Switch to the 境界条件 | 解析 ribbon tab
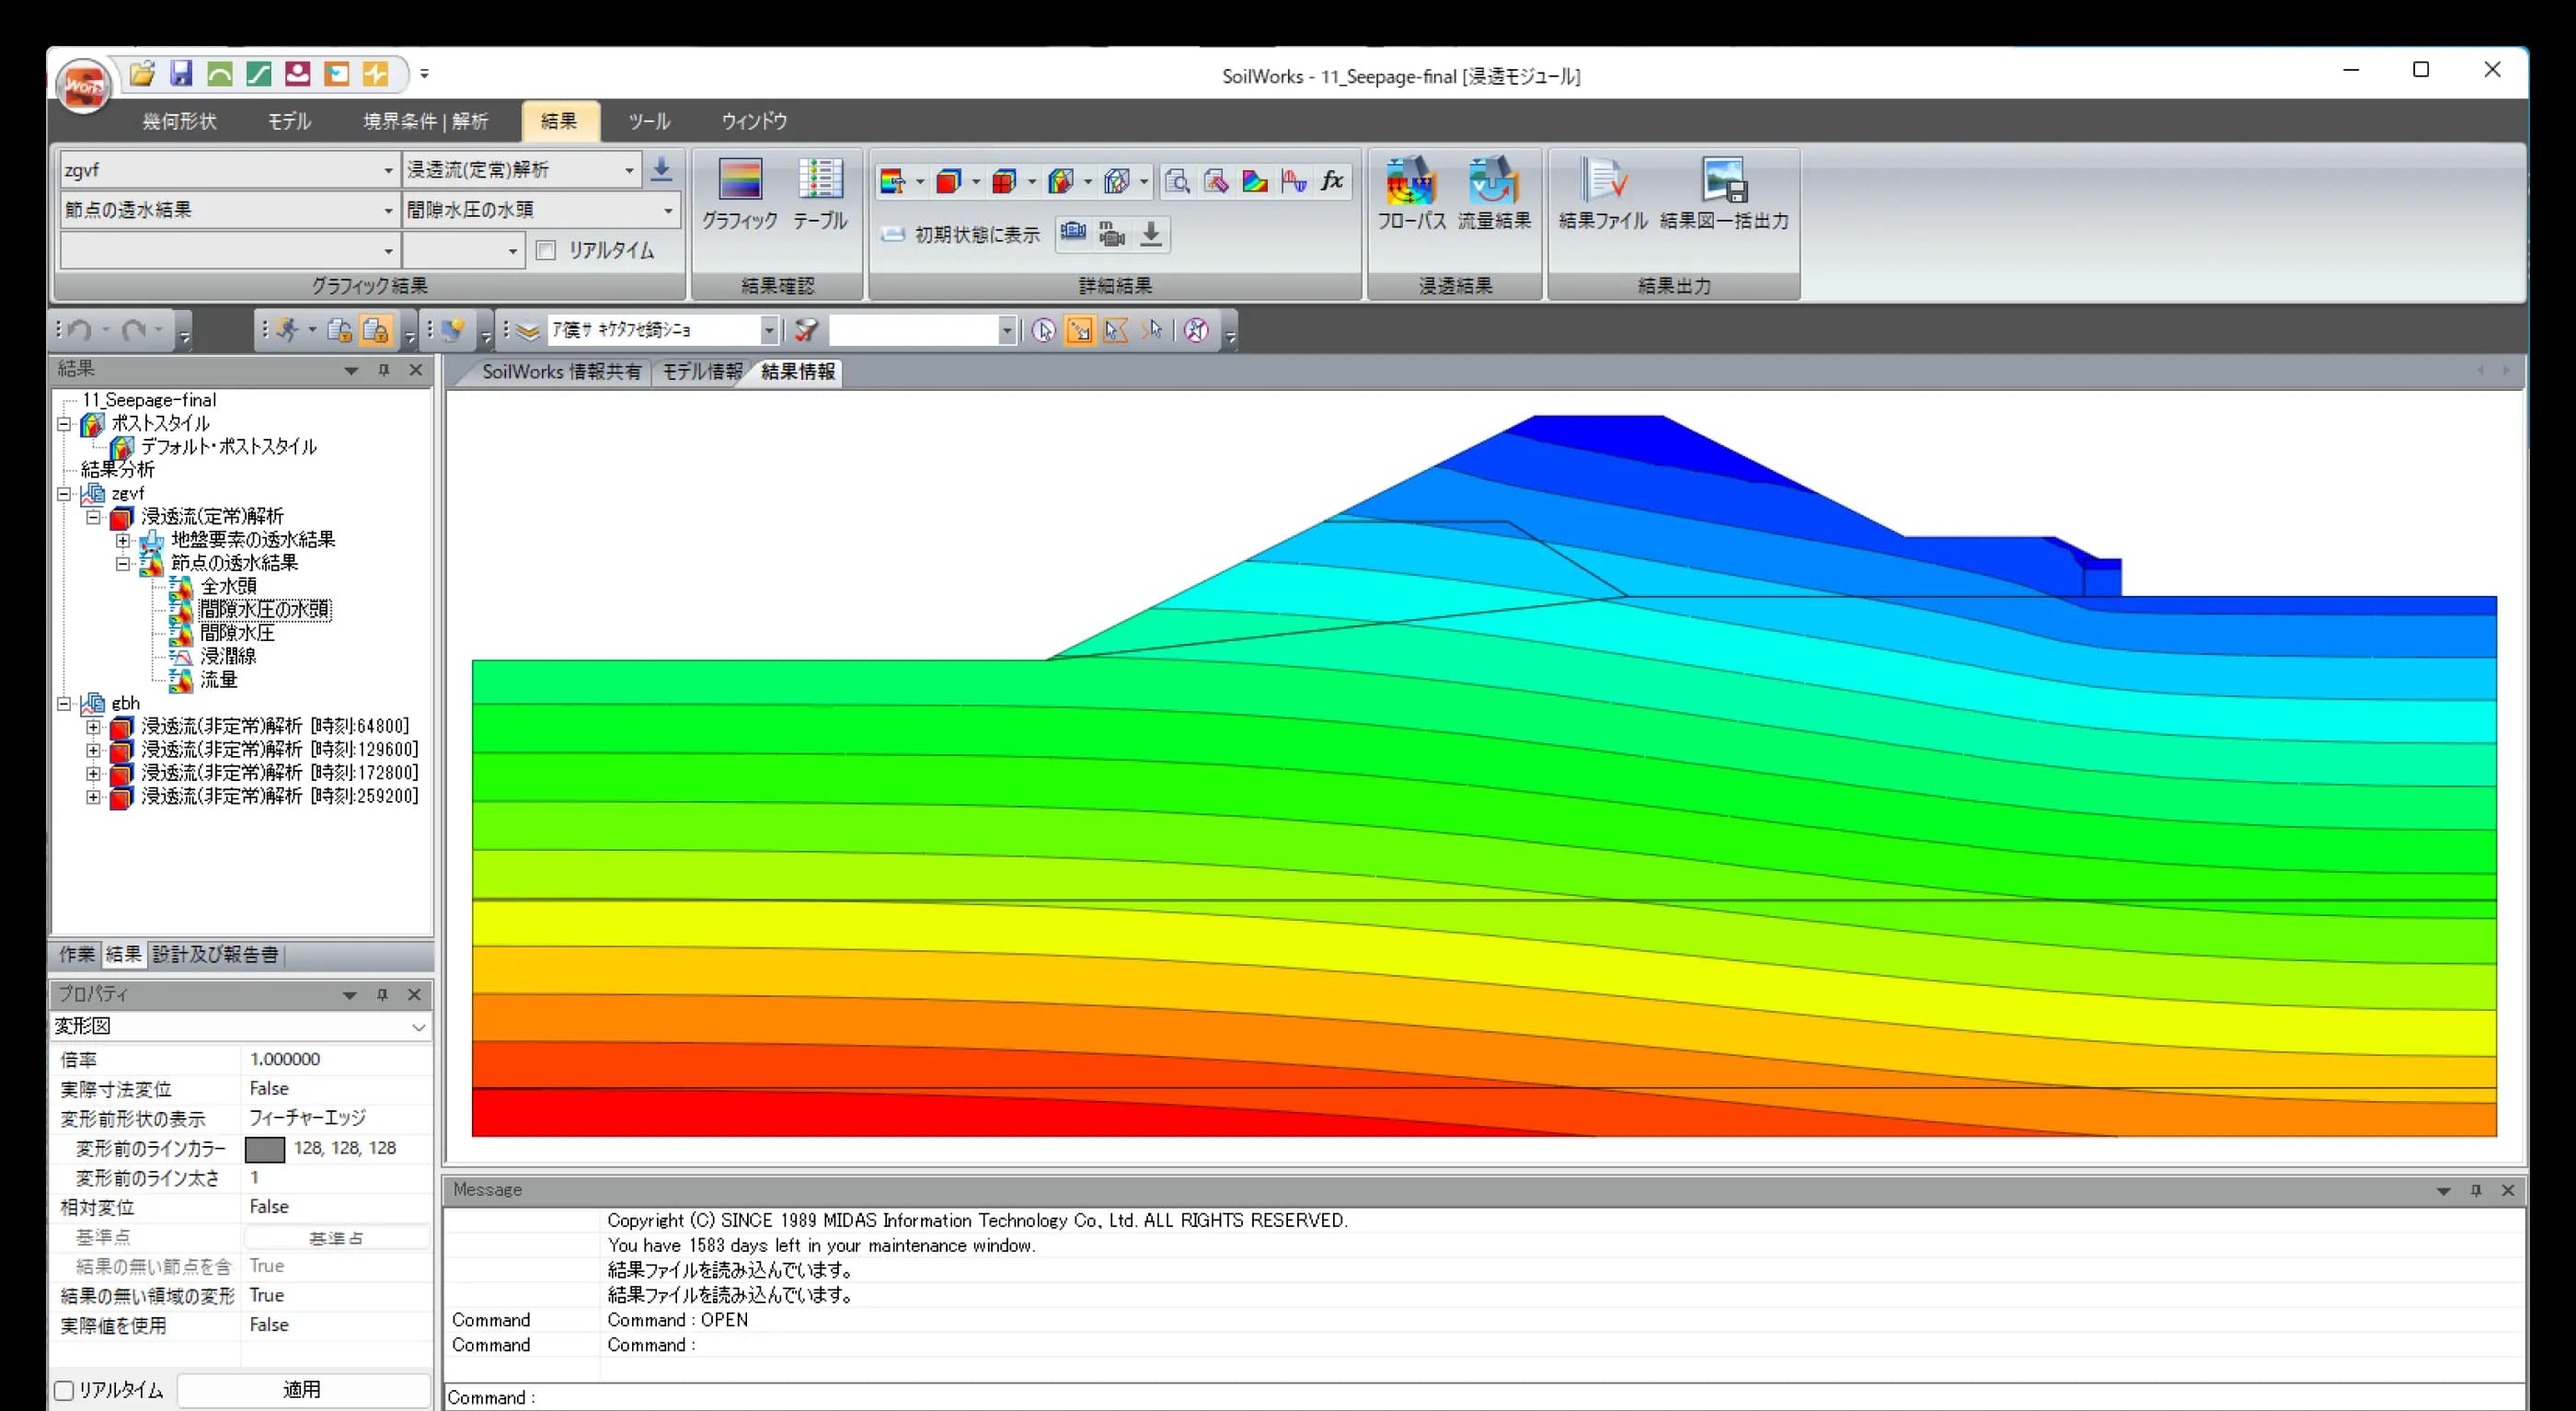The height and width of the screenshot is (1411, 2576). [x=425, y=121]
